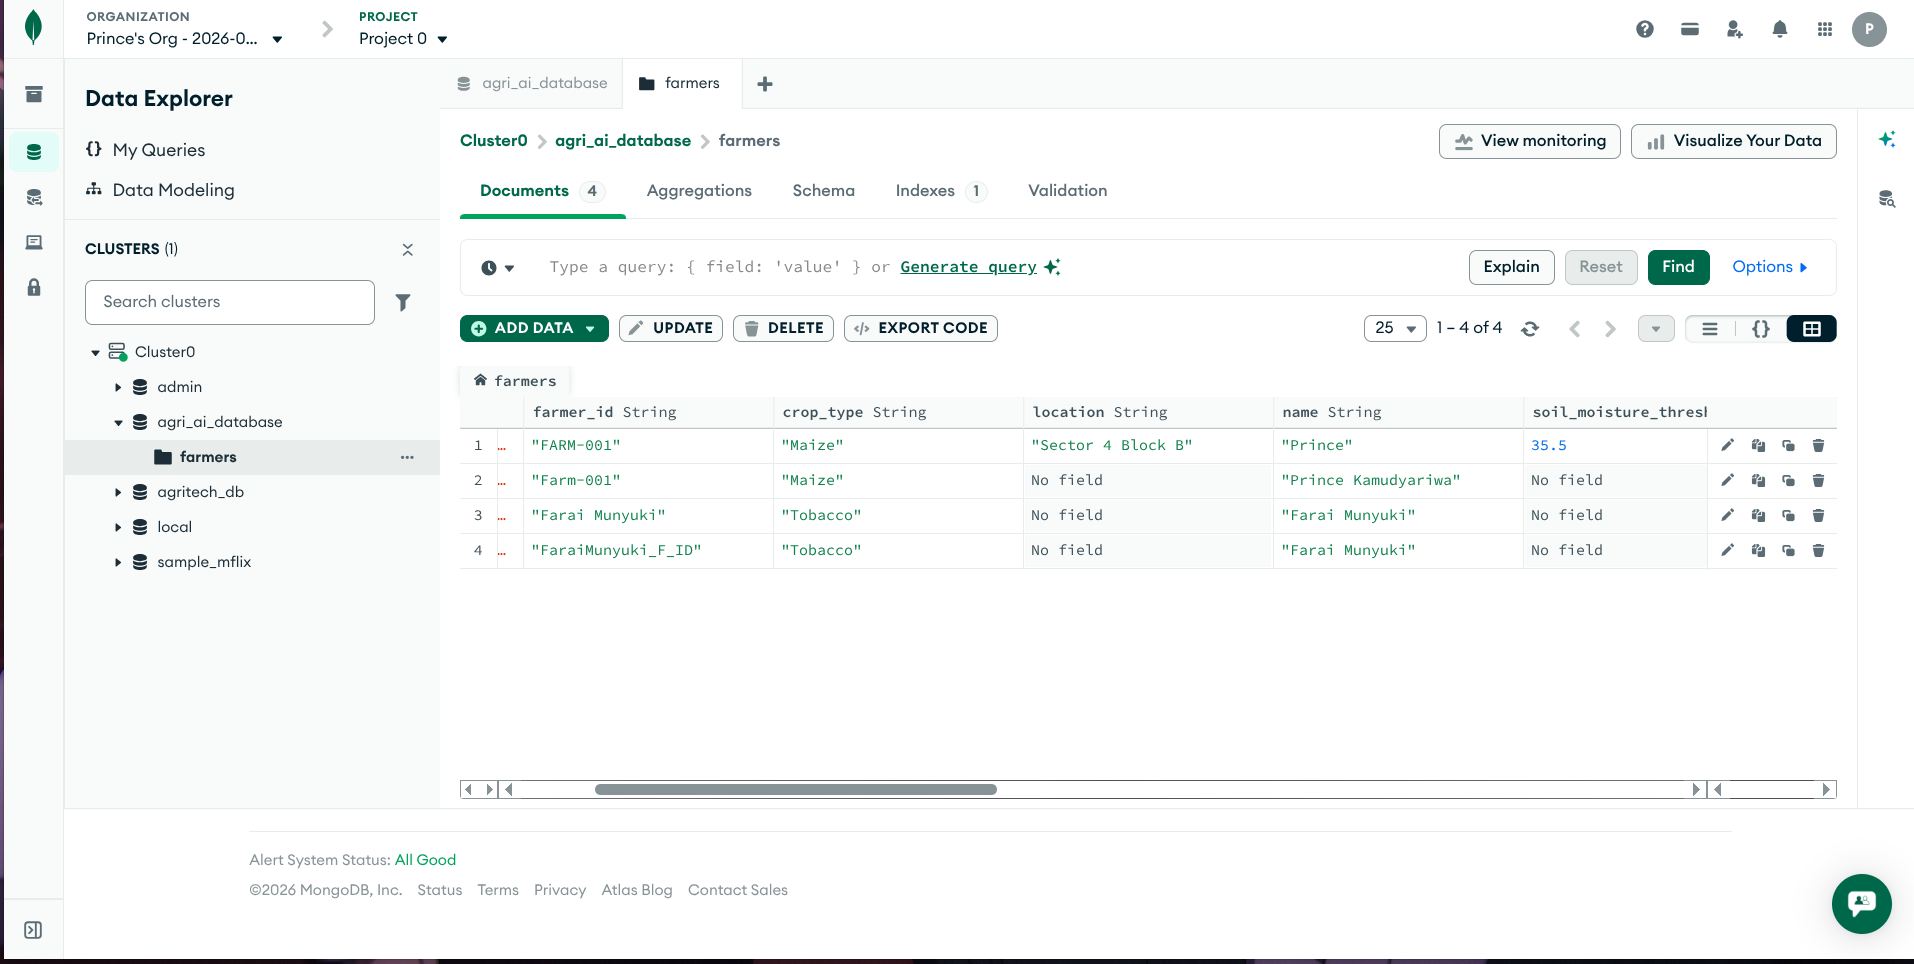This screenshot has height=964, width=1914.
Task: Copy the Farm-001 Prince Kamudyariwa document
Action: (x=1758, y=481)
